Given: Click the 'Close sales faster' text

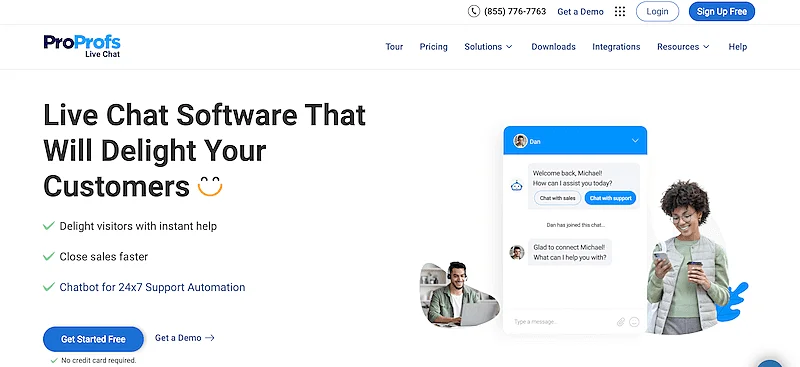Looking at the screenshot, I should click(104, 256).
